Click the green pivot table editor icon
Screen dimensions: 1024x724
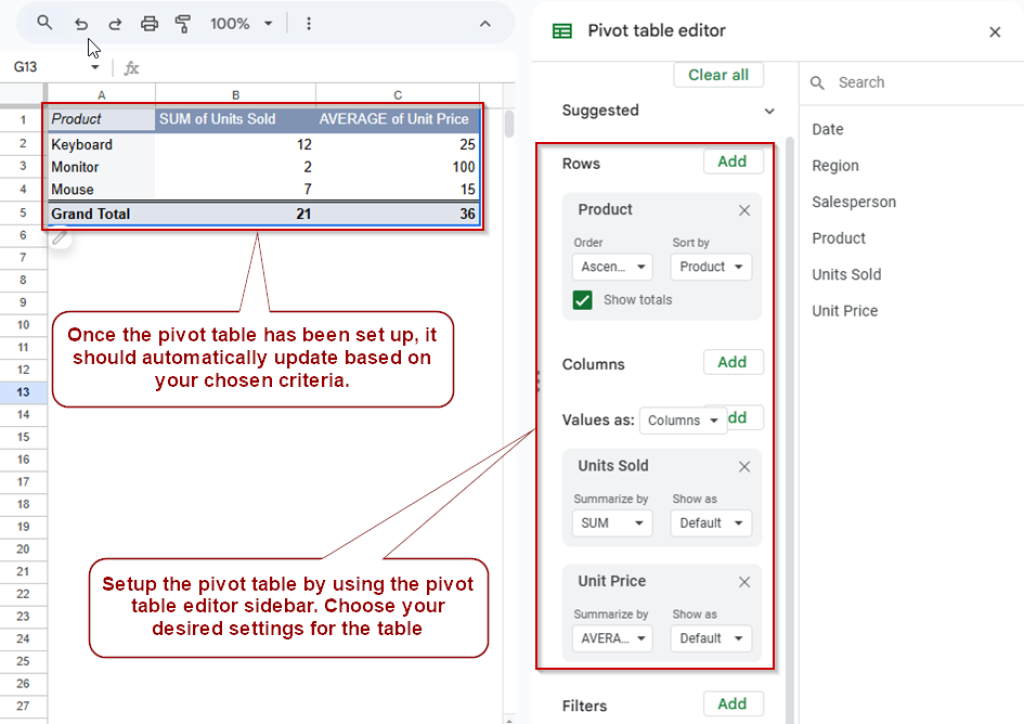(x=563, y=31)
